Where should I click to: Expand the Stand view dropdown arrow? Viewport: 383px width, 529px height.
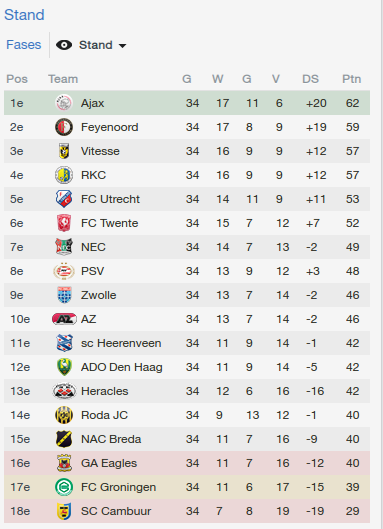click(x=122, y=46)
